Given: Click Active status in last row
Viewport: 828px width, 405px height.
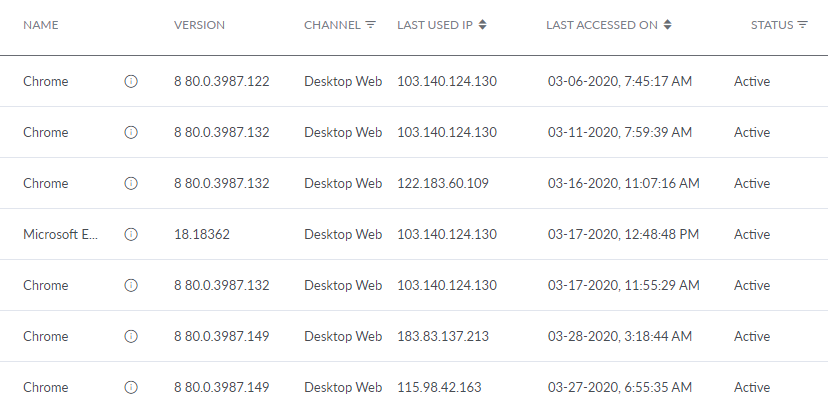Looking at the screenshot, I should (x=752, y=387).
